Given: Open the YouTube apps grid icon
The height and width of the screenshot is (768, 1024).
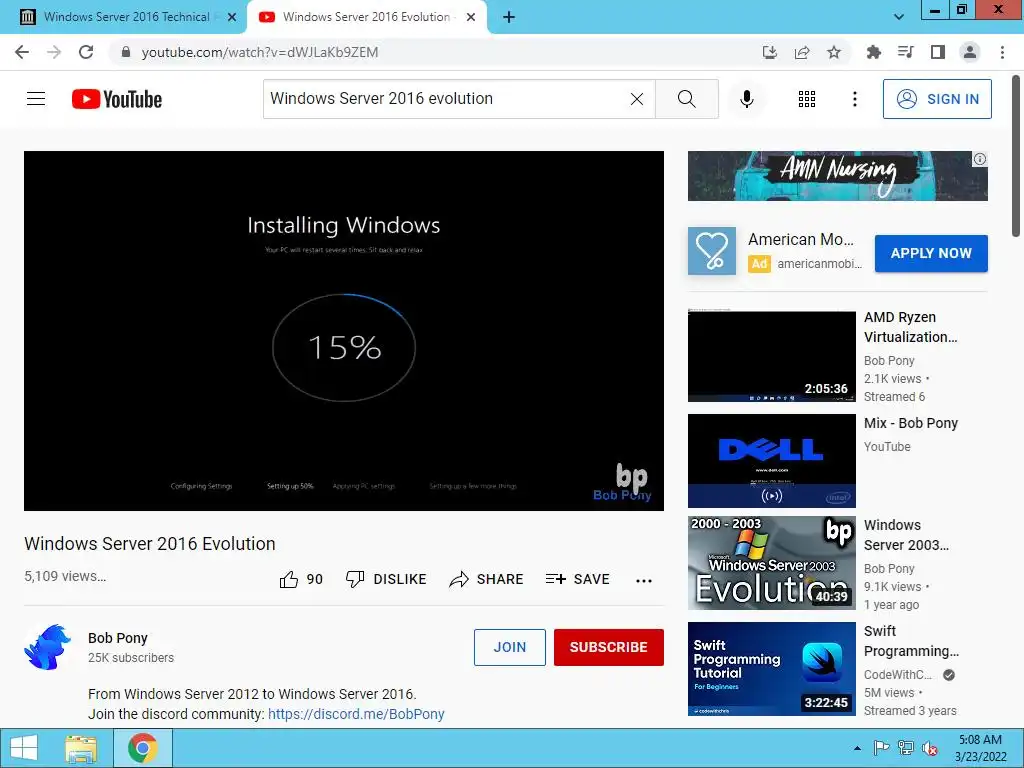Looking at the screenshot, I should 807,99.
